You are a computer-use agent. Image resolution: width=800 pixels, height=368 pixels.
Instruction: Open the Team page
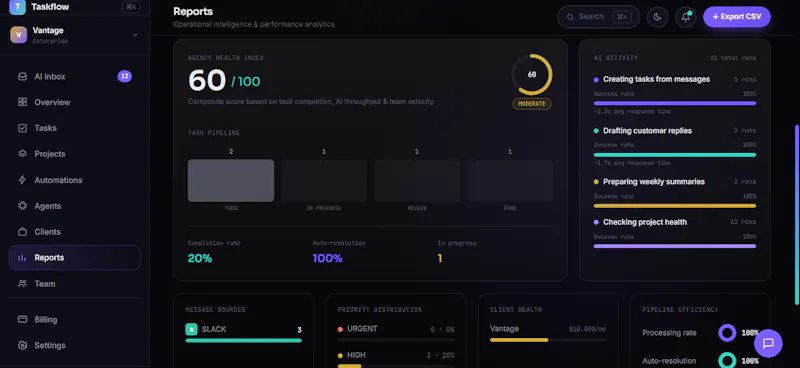tap(74, 284)
